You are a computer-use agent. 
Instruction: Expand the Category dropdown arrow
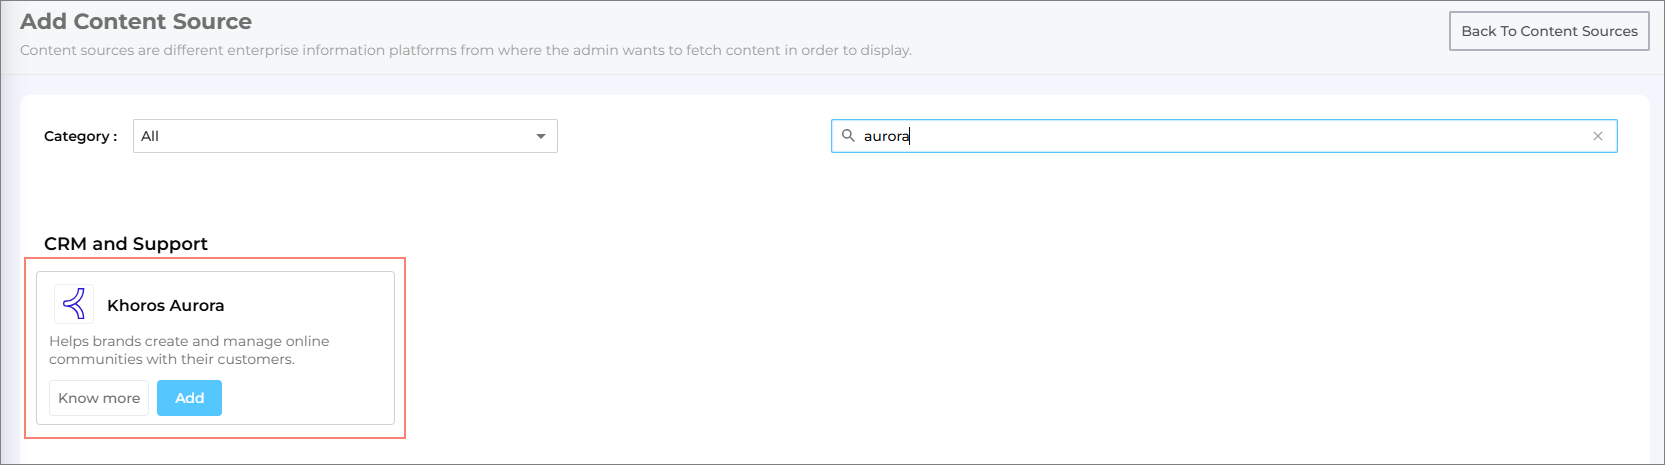click(x=540, y=136)
